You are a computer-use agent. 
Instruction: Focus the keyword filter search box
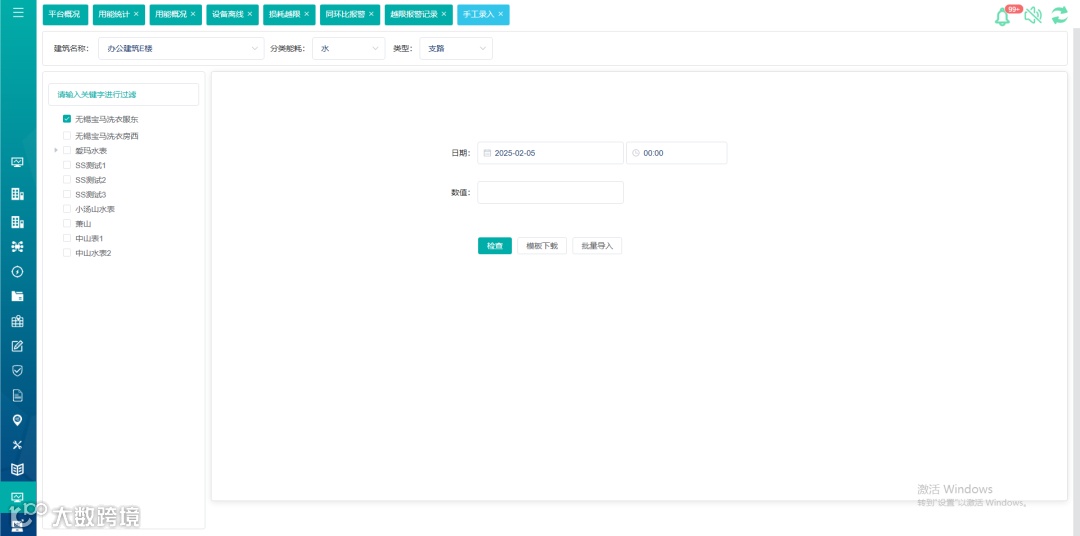point(123,94)
